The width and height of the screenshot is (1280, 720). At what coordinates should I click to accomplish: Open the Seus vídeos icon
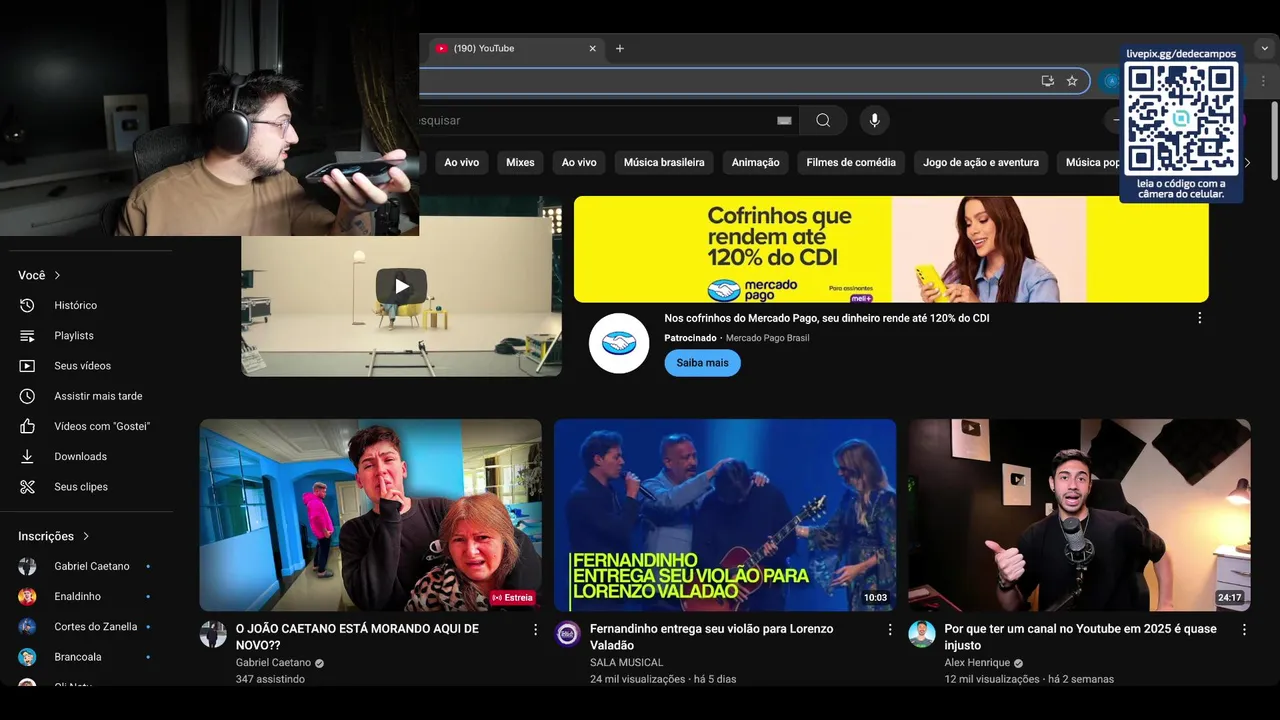pyautogui.click(x=27, y=366)
